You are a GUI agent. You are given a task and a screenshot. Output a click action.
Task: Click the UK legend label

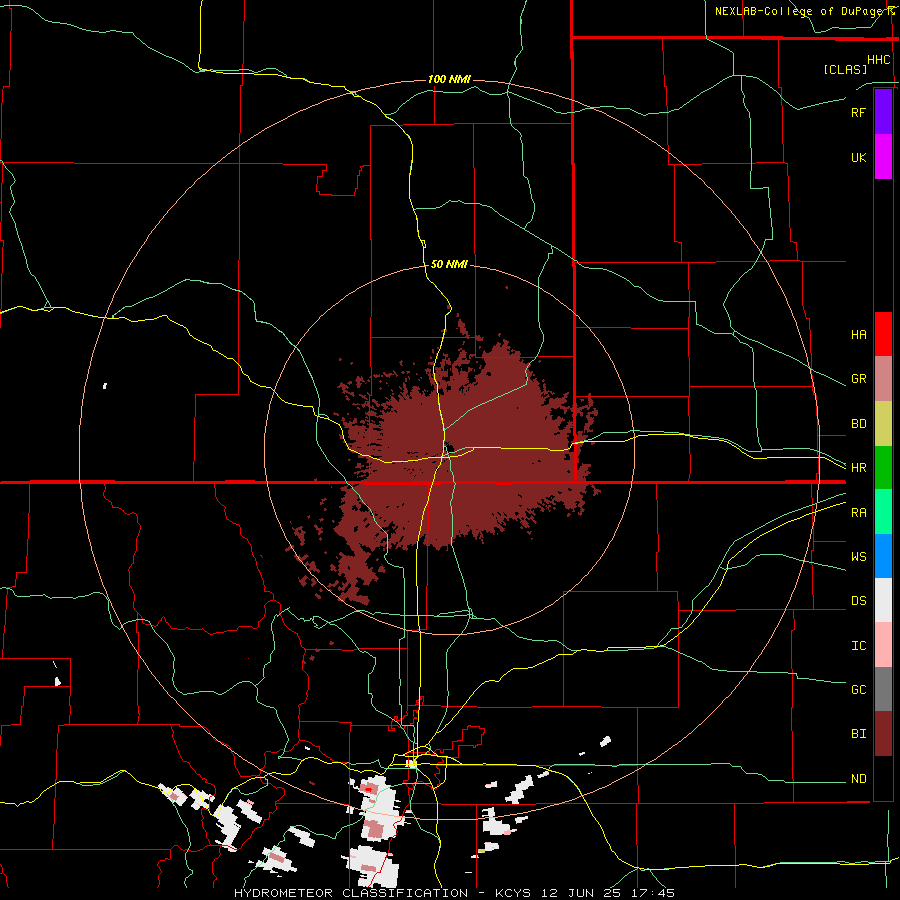(858, 157)
